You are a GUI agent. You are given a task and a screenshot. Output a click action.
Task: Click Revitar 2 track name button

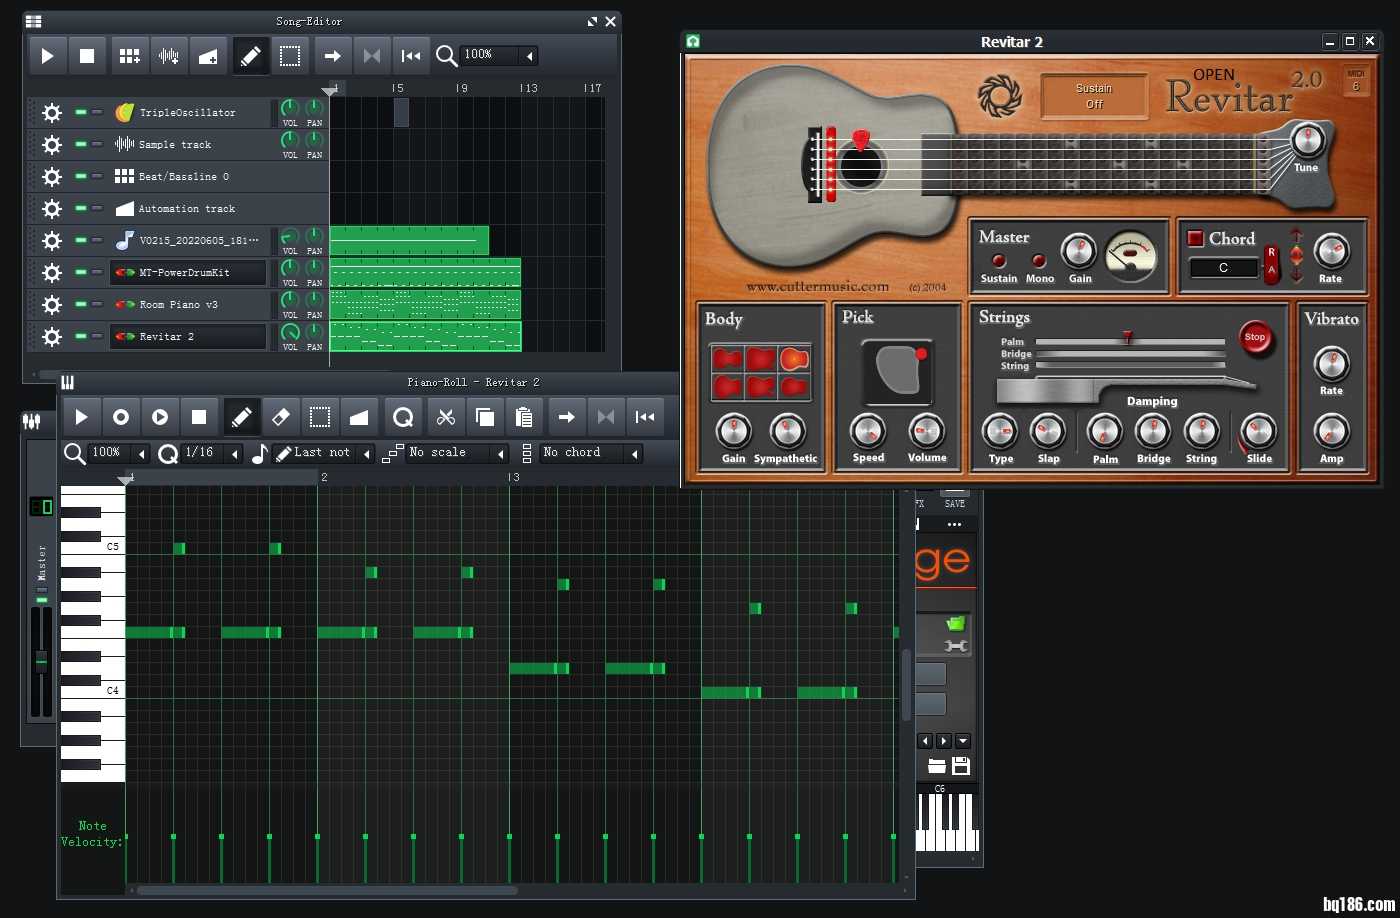pos(188,337)
